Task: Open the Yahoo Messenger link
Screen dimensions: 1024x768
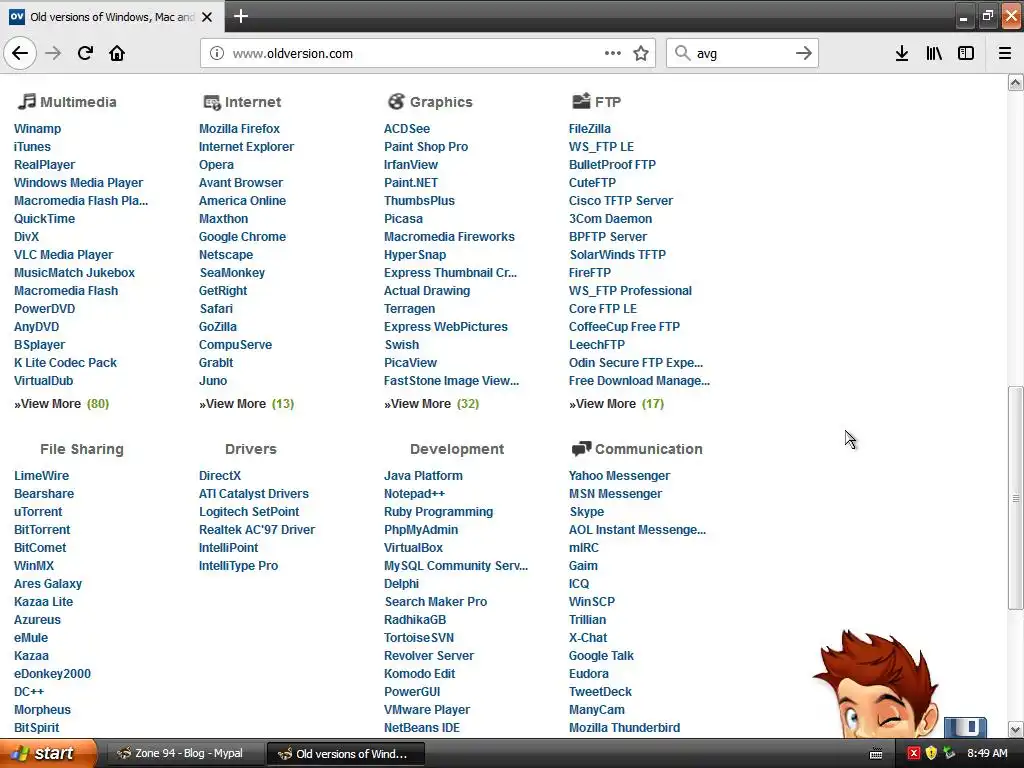Action: (x=619, y=475)
